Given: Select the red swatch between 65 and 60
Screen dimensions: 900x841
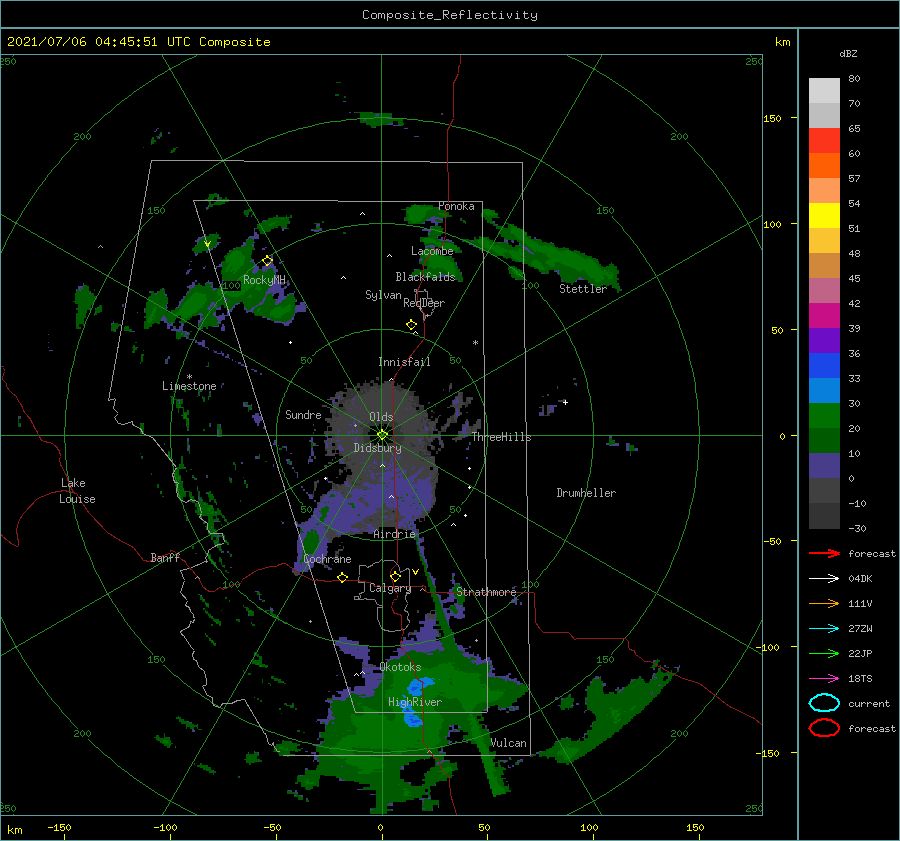Looking at the screenshot, I should (x=824, y=141).
